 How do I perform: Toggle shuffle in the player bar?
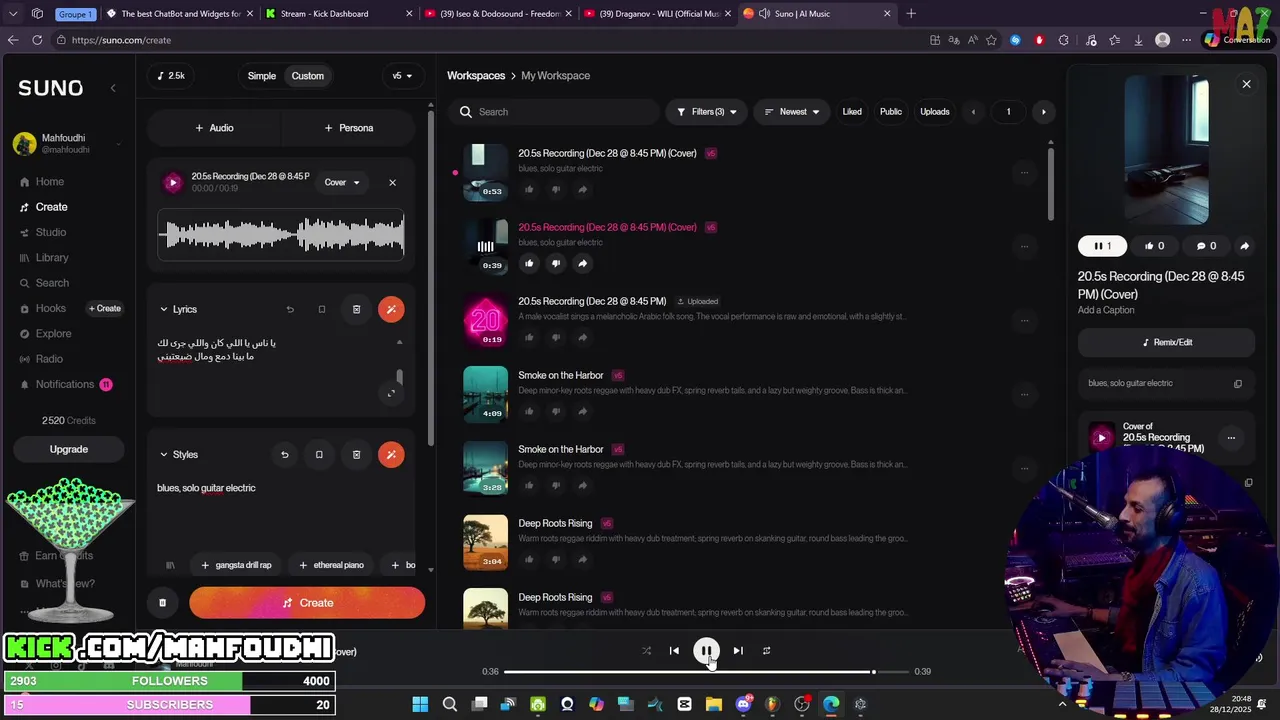[646, 651]
